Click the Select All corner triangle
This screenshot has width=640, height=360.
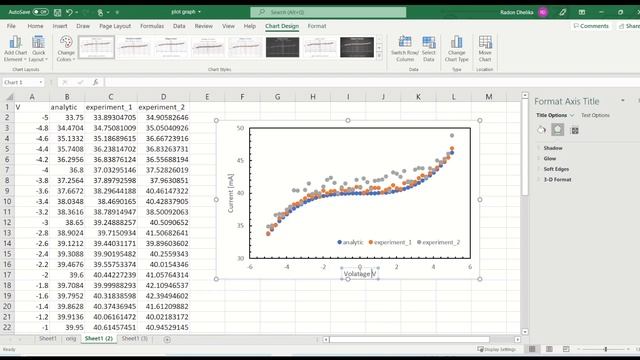pyautogui.click(x=9, y=97)
